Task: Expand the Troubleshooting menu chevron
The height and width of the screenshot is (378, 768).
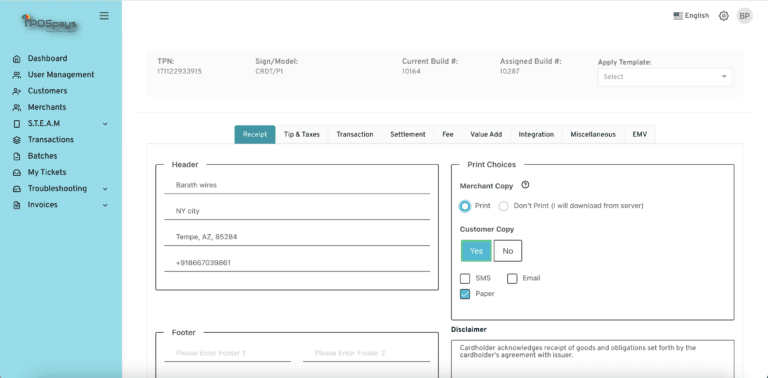Action: 105,189
